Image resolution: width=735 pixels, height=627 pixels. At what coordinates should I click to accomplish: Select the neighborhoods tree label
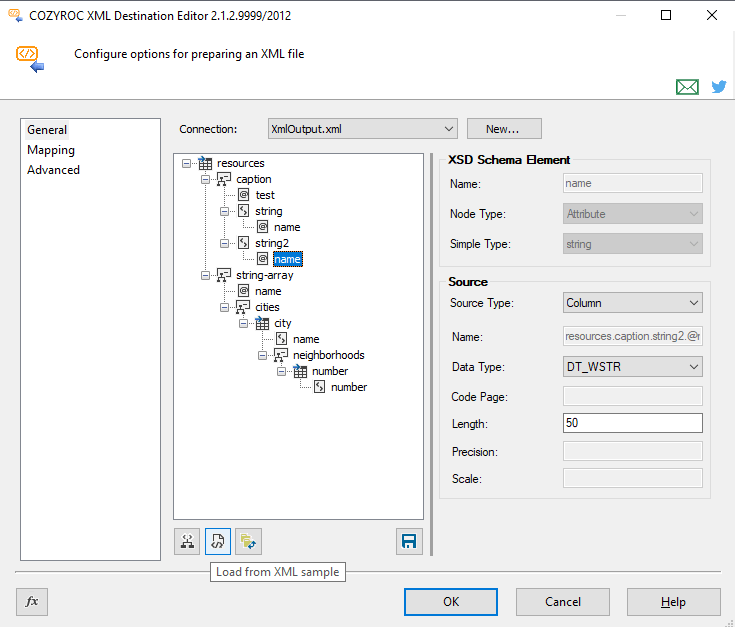329,355
